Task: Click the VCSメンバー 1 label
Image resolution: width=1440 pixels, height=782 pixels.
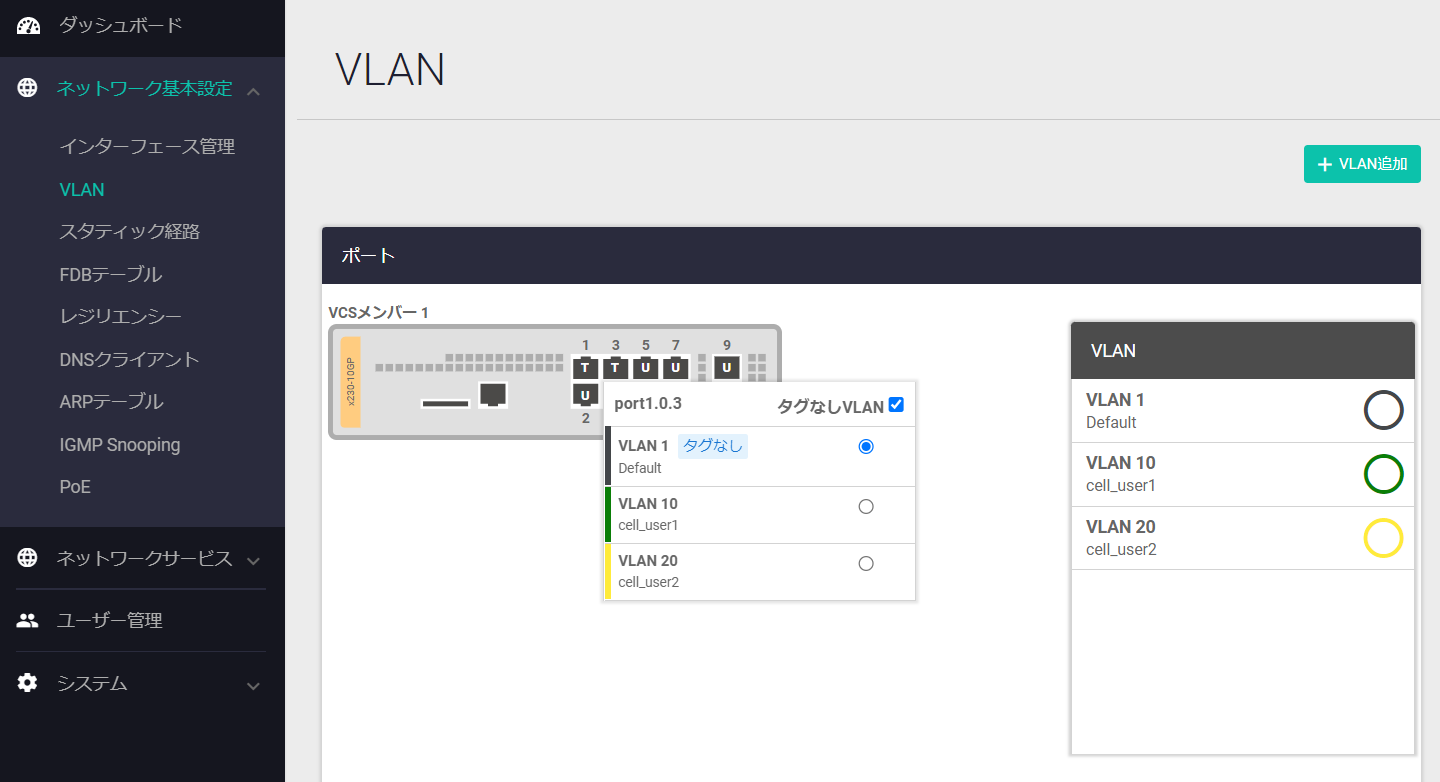Action: point(378,313)
